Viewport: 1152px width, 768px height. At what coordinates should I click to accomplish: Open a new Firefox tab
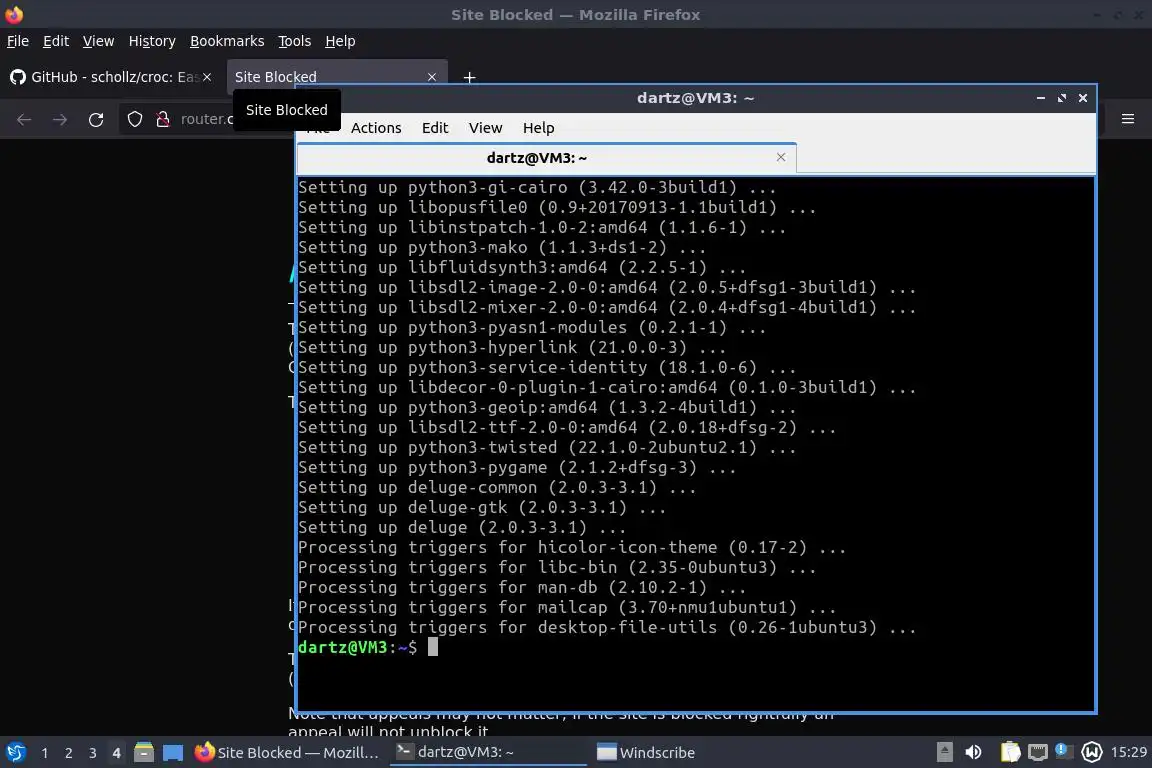tap(469, 77)
